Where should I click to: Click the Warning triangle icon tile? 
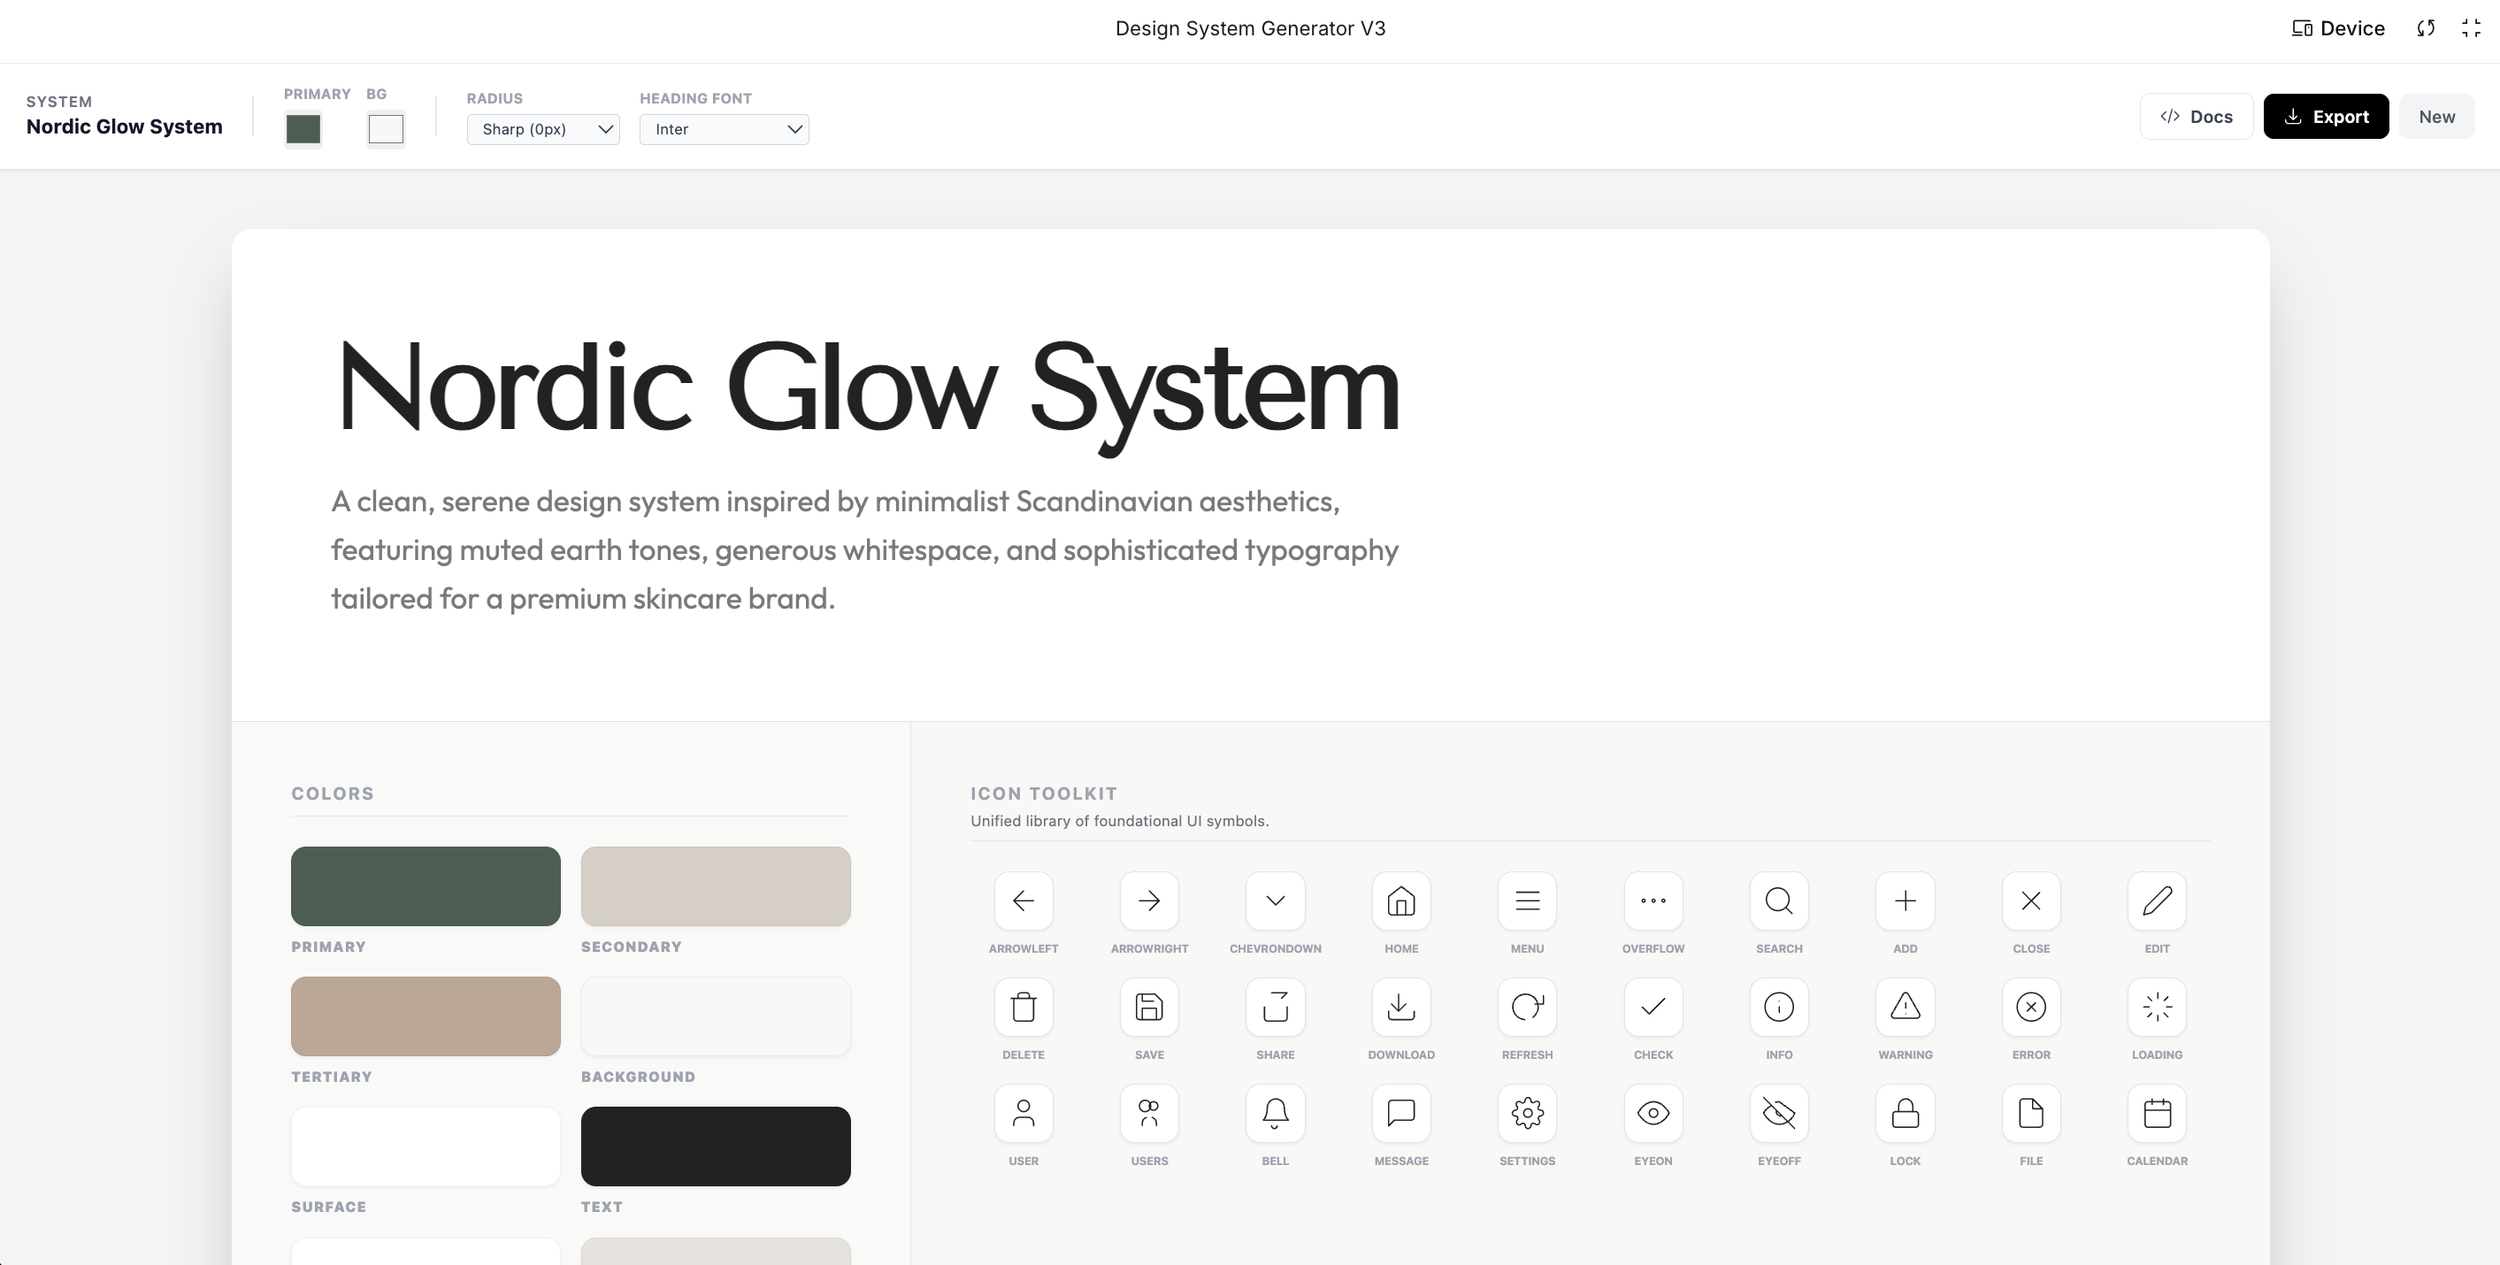tap(1905, 1007)
